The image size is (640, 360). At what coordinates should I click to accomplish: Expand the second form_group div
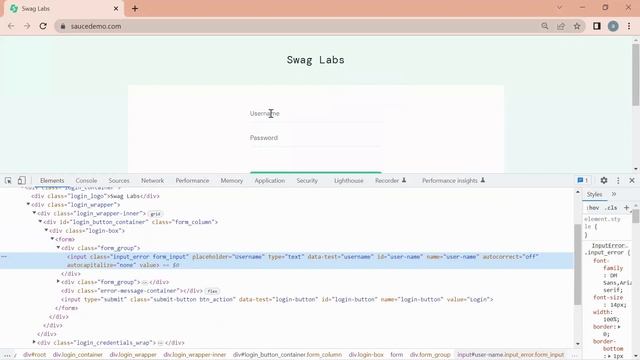58,281
